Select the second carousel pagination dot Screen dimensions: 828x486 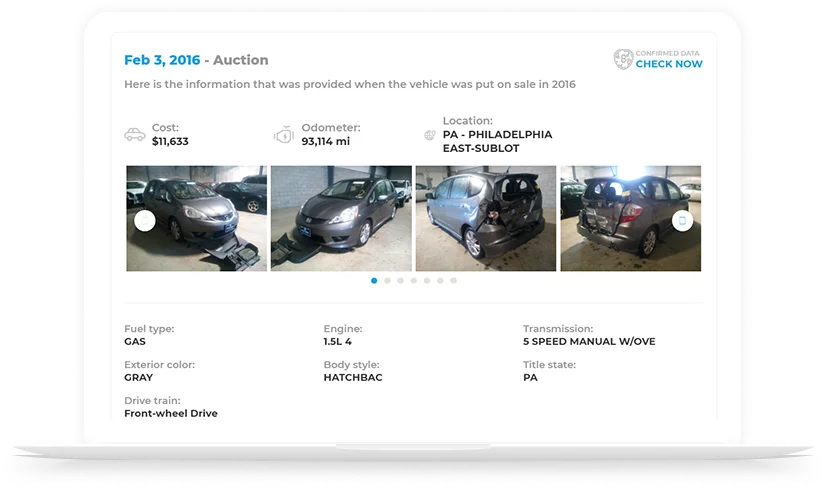click(x=387, y=281)
